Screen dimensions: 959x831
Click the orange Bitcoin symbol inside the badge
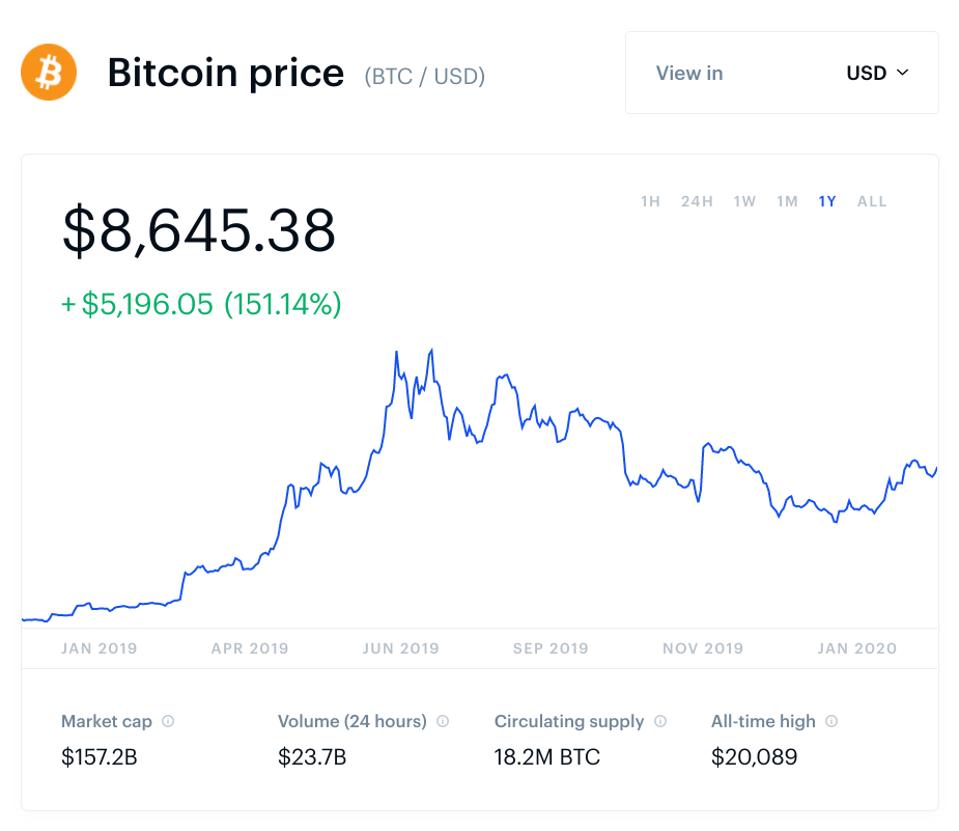tap(49, 71)
